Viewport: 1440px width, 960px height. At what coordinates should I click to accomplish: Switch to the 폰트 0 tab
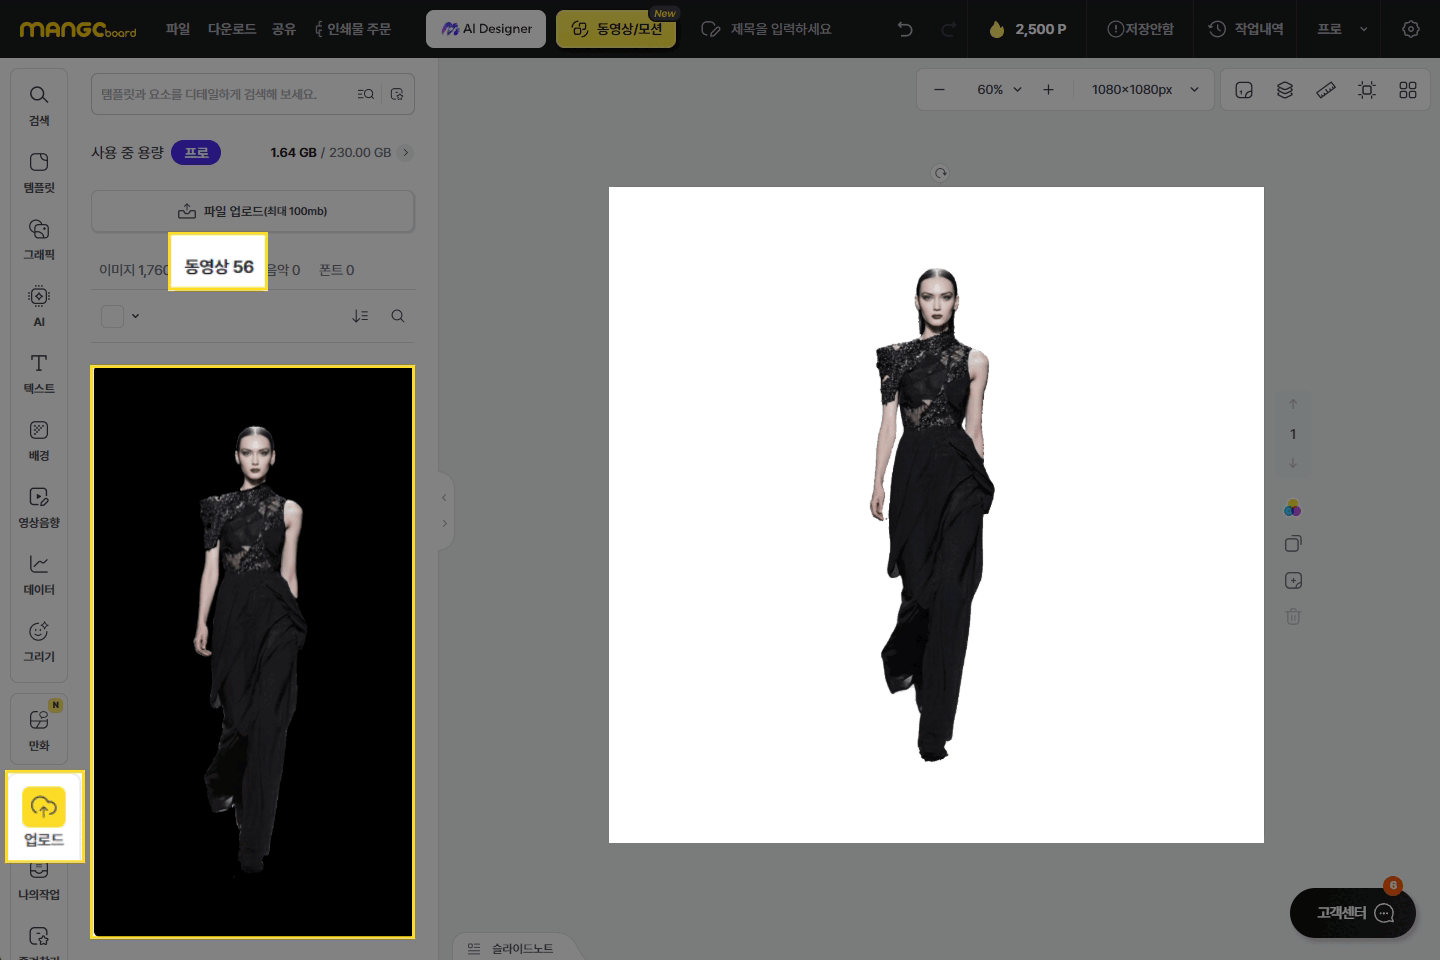coord(336,270)
